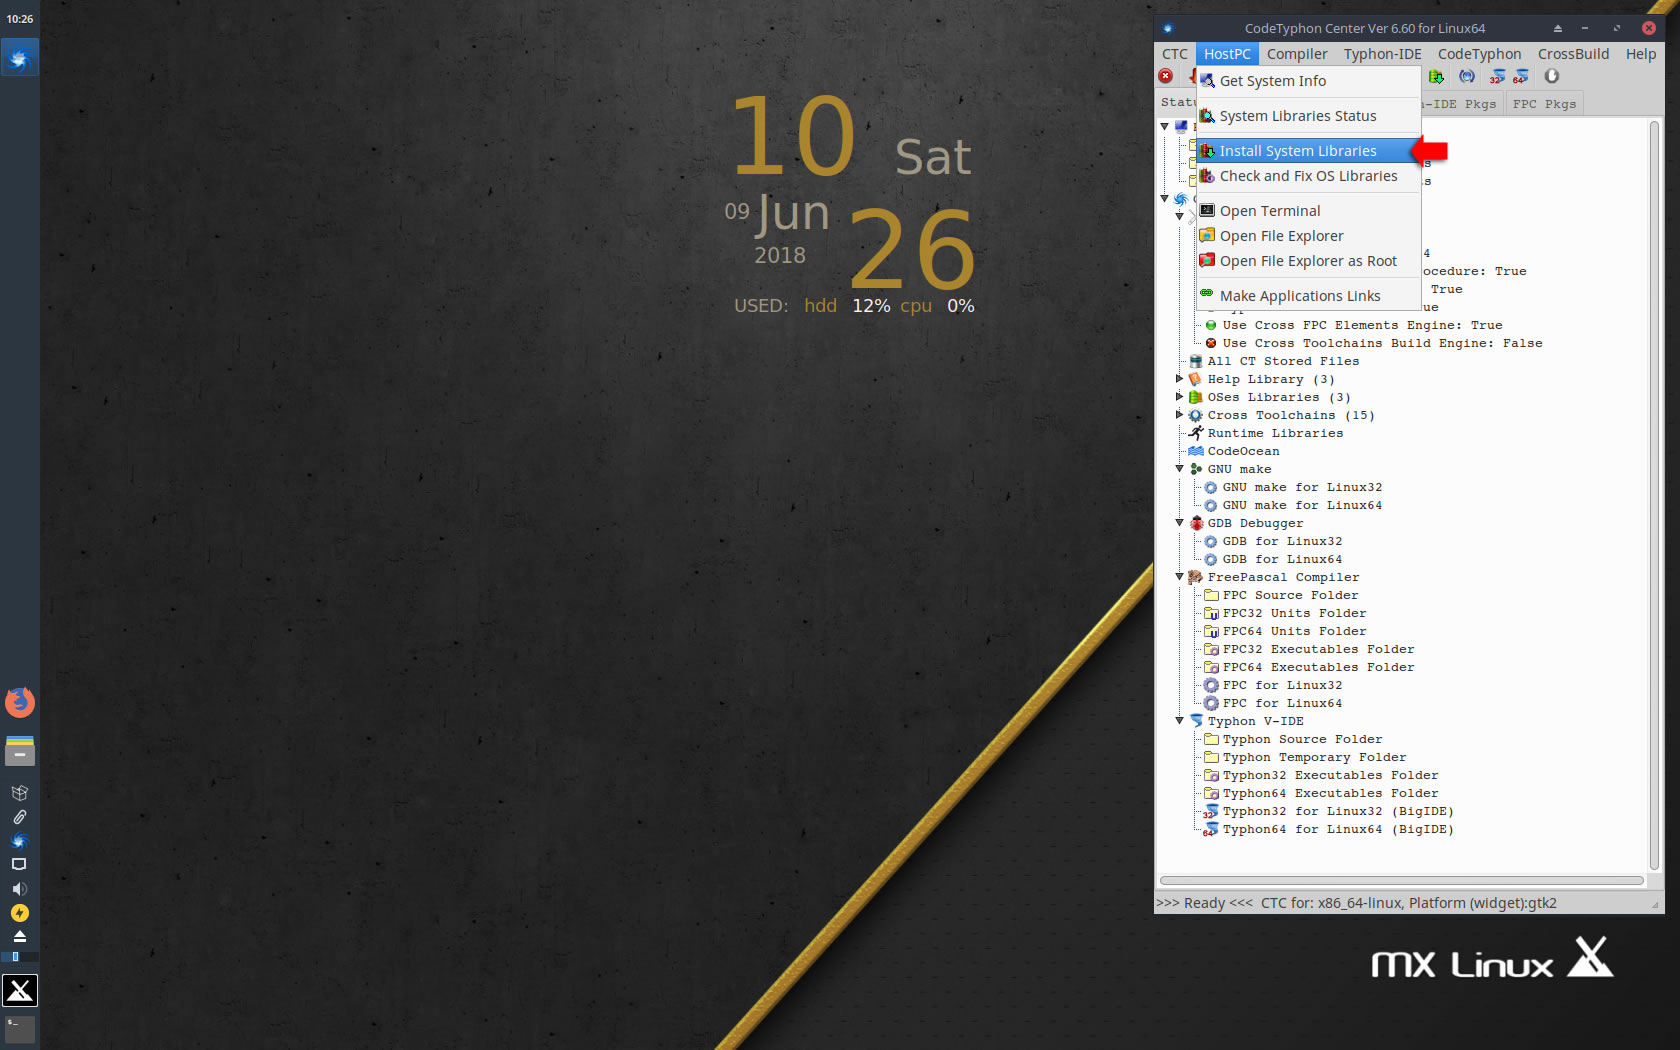Open the file manager in side panel
1680x1050 pixels.
point(19,750)
